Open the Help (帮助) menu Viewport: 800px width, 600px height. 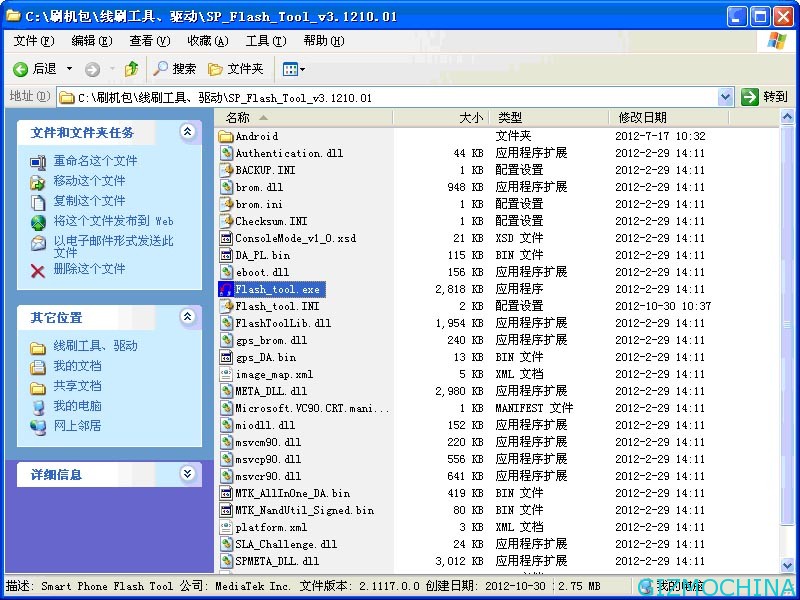(x=324, y=41)
